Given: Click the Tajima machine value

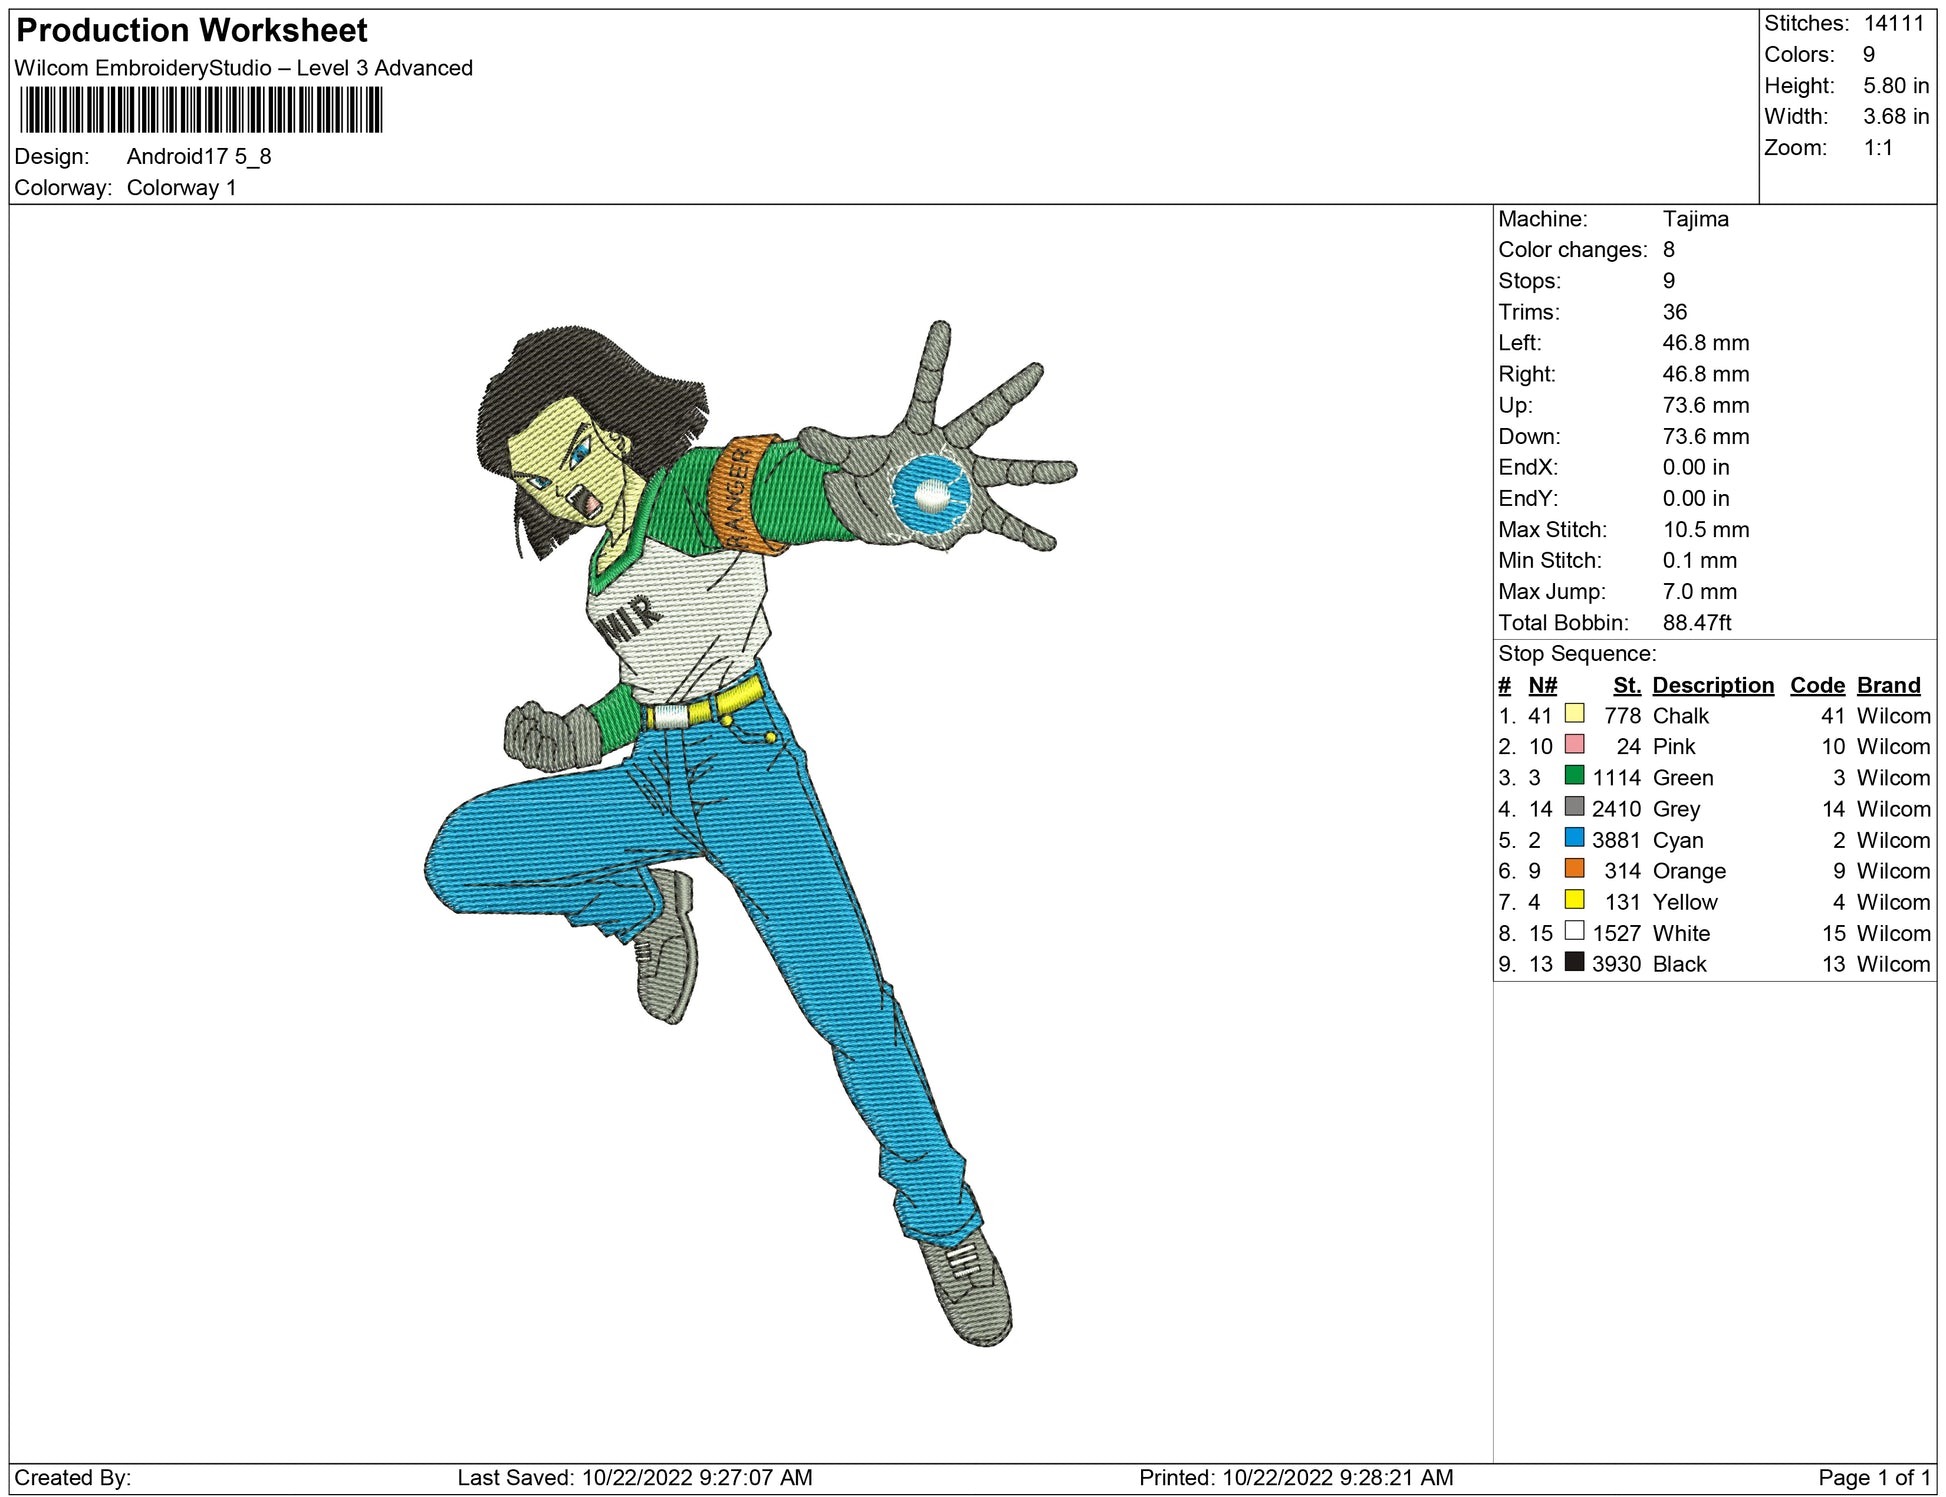Looking at the screenshot, I should [x=1695, y=219].
